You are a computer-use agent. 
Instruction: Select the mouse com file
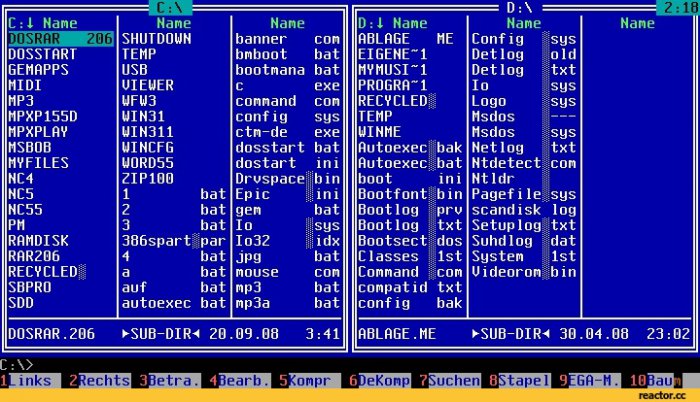tap(288, 272)
